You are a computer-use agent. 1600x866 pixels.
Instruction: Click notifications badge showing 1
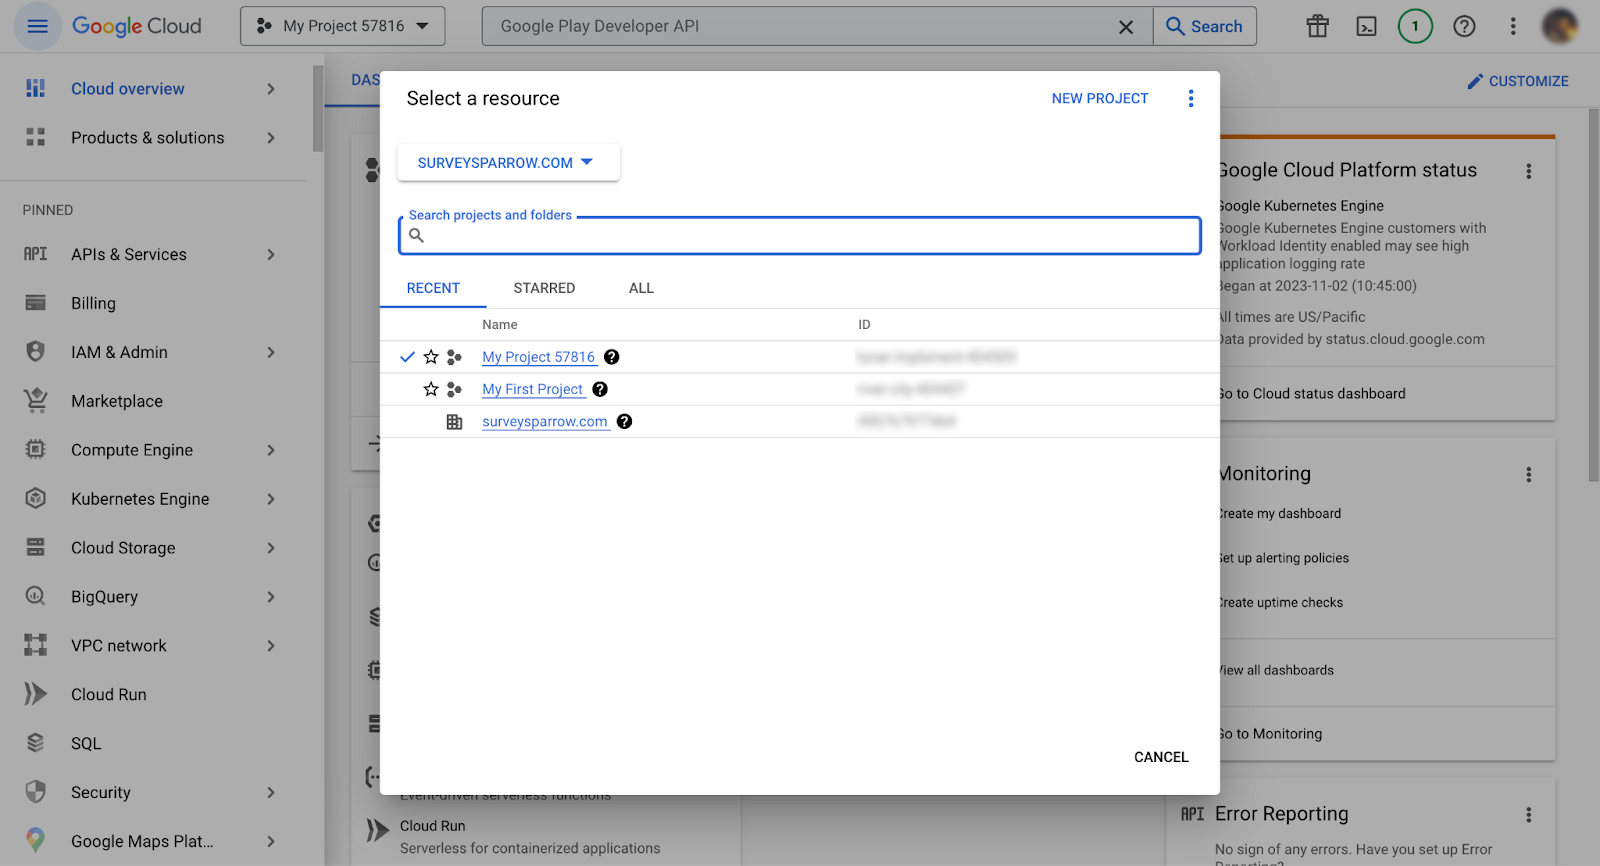coord(1414,26)
